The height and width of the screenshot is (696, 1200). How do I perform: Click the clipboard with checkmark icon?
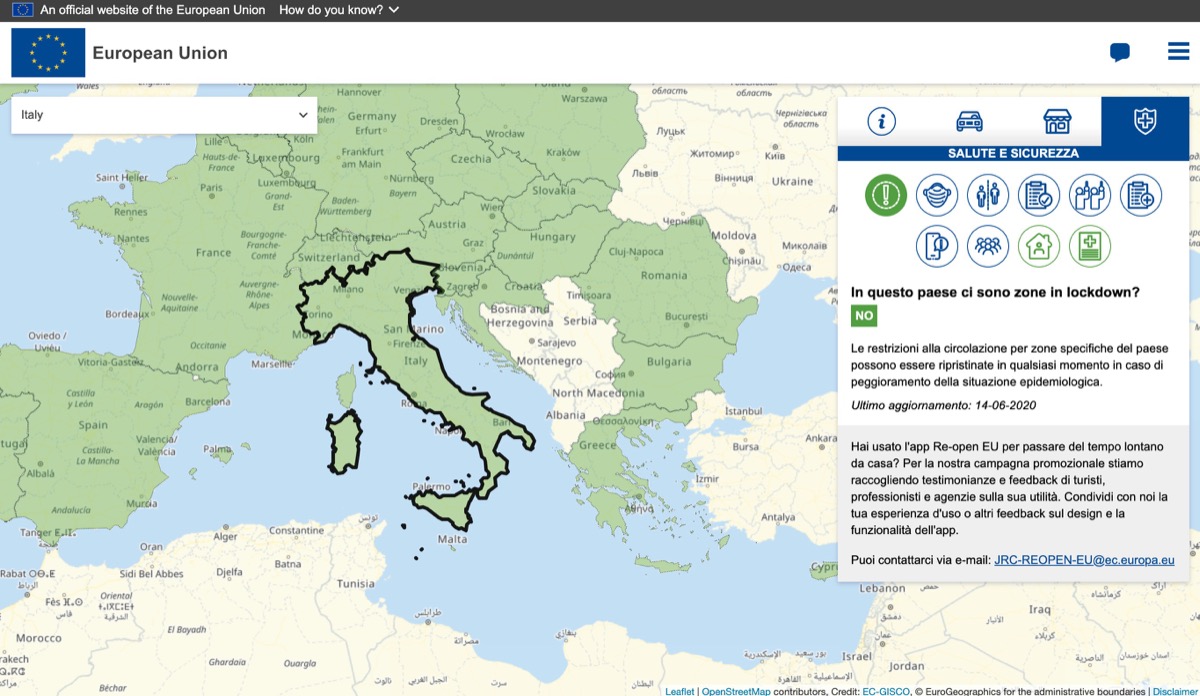click(x=1039, y=195)
